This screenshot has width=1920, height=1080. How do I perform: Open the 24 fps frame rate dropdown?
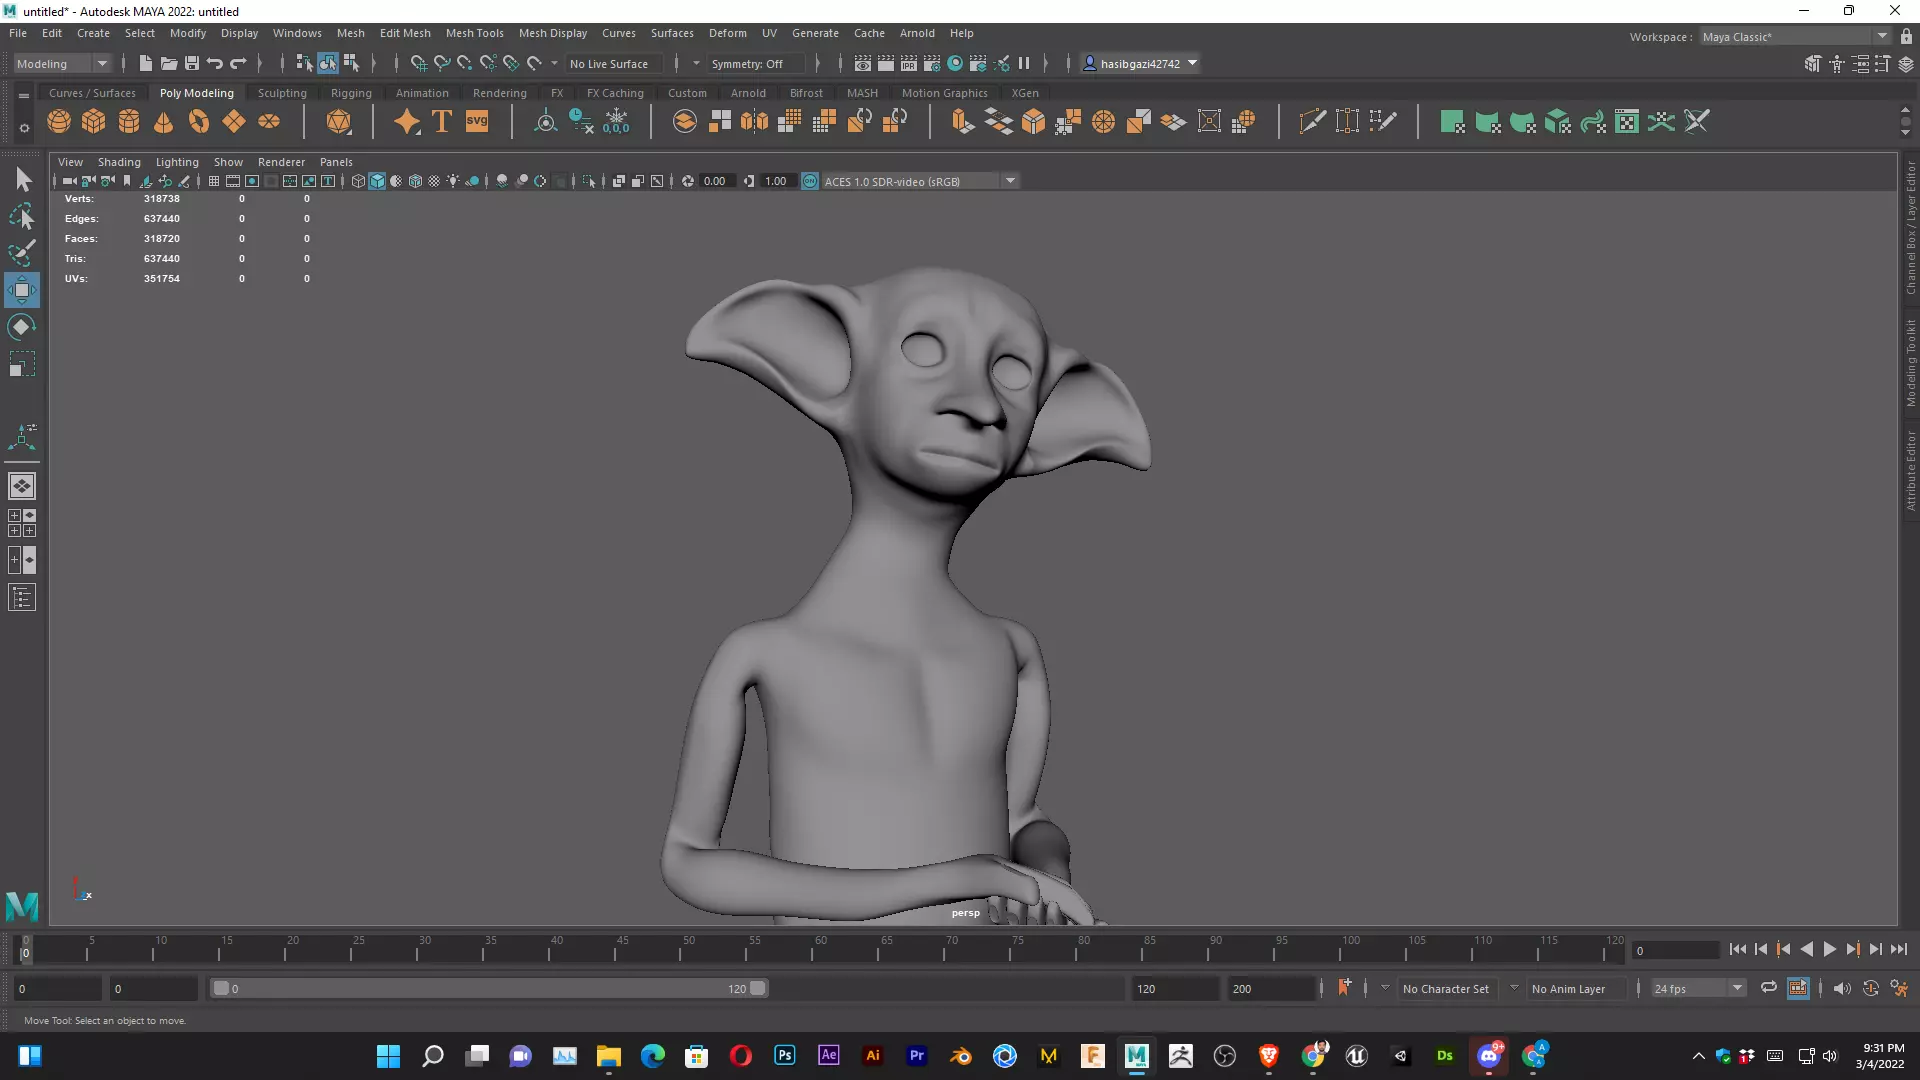click(x=1698, y=988)
